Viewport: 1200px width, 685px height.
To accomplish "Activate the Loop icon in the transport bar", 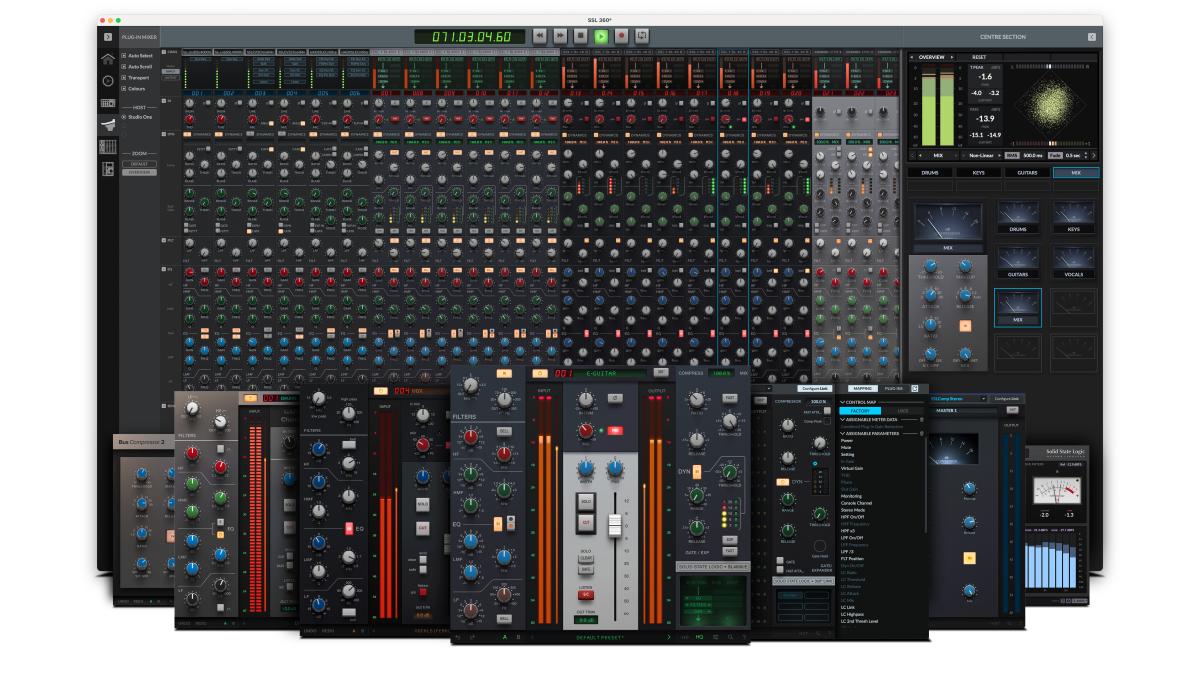I will point(642,35).
